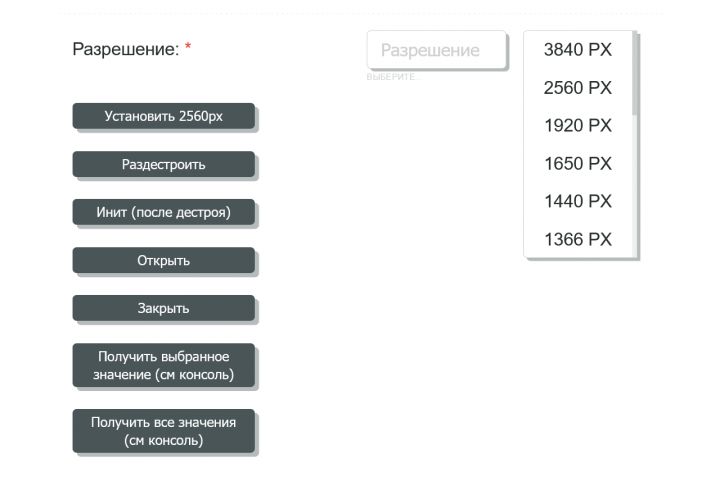Click the Разрешение: field label
Screen dimensions: 720x480
125,49
